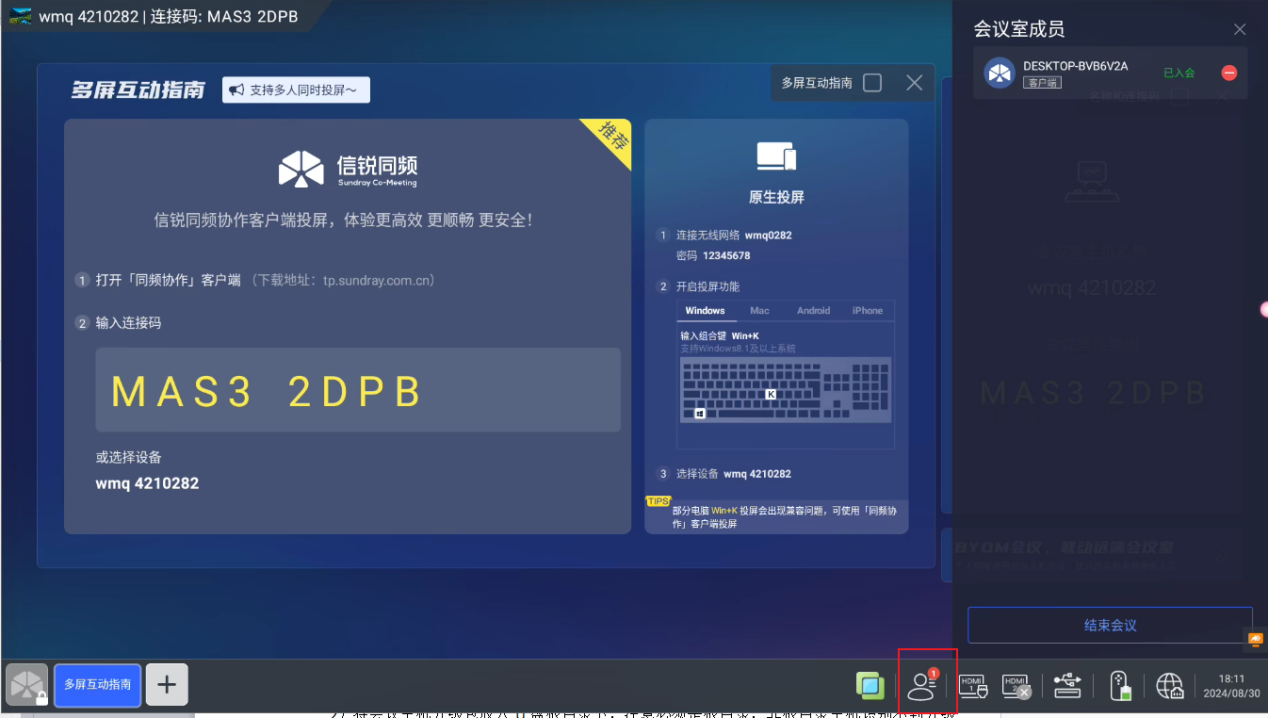This screenshot has height=718, width=1268.
Task: Open the green multi-window screens icon
Action: tap(870, 685)
